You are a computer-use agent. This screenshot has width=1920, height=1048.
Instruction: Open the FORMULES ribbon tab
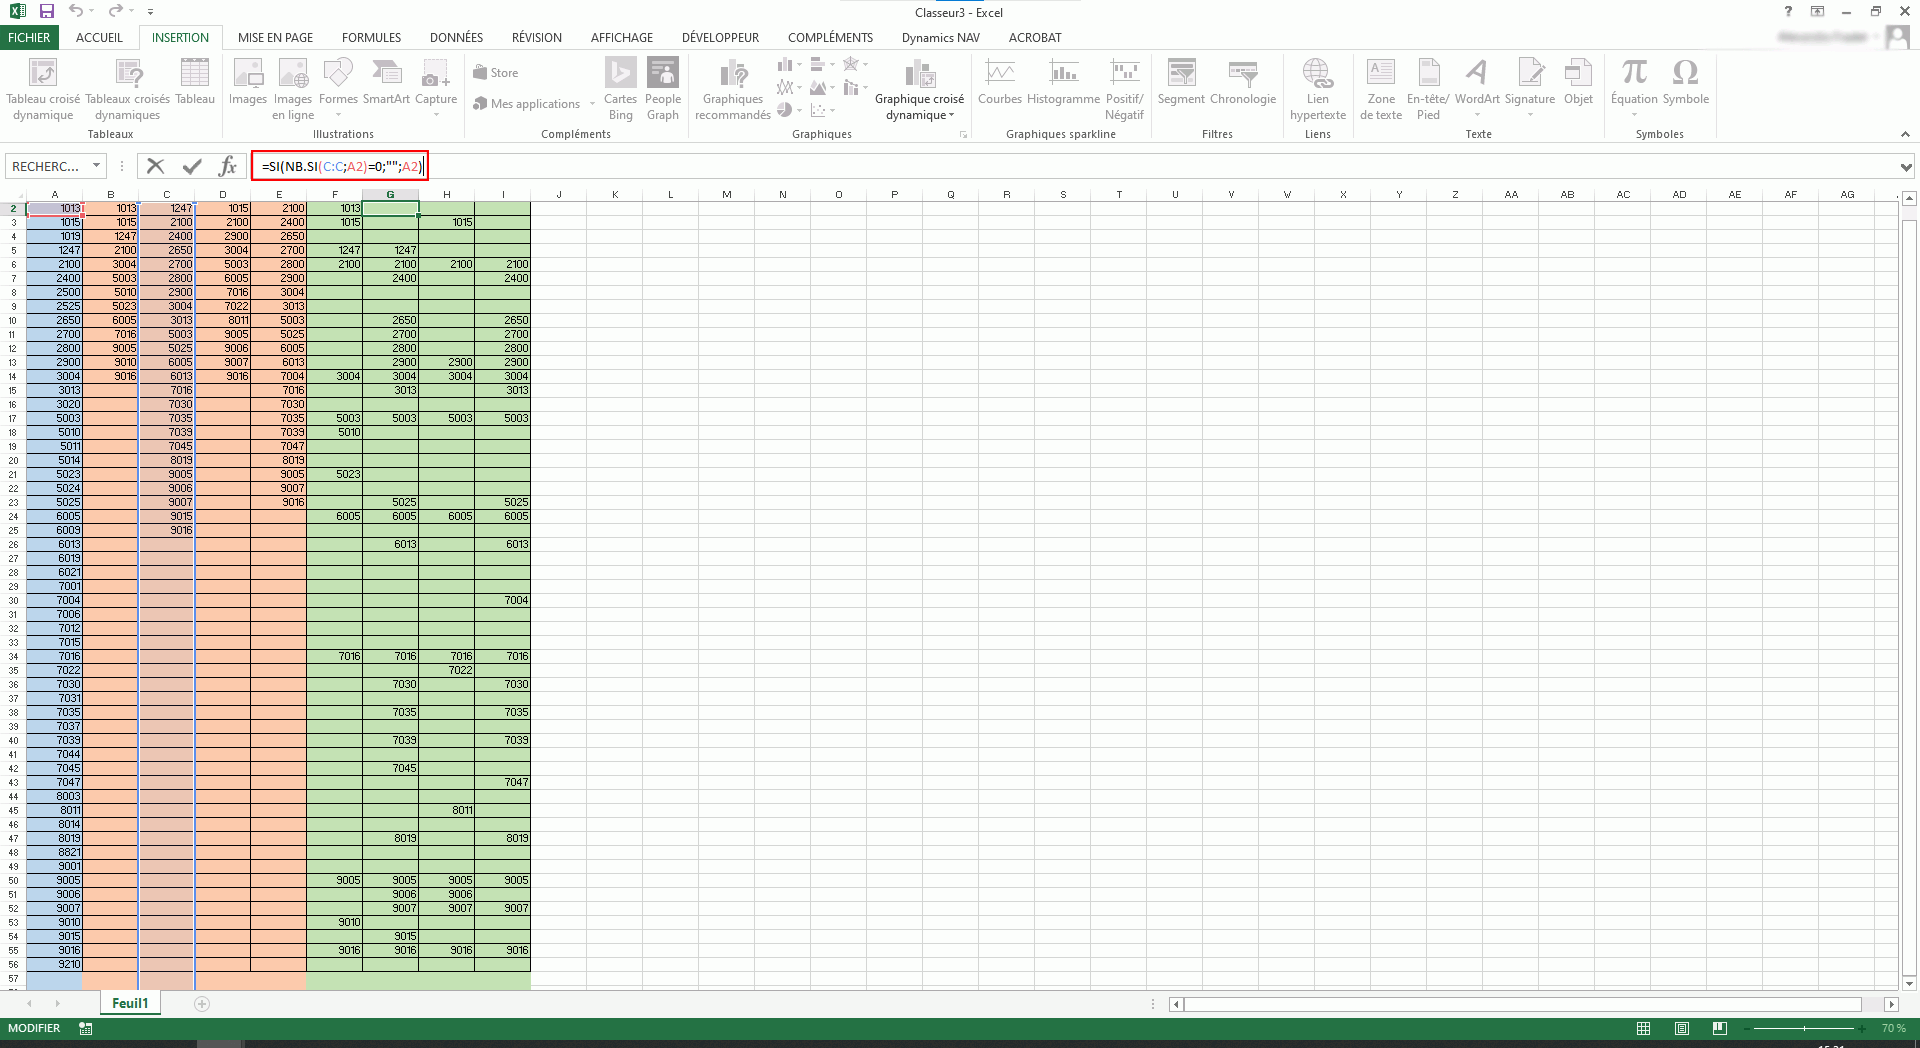click(x=371, y=38)
